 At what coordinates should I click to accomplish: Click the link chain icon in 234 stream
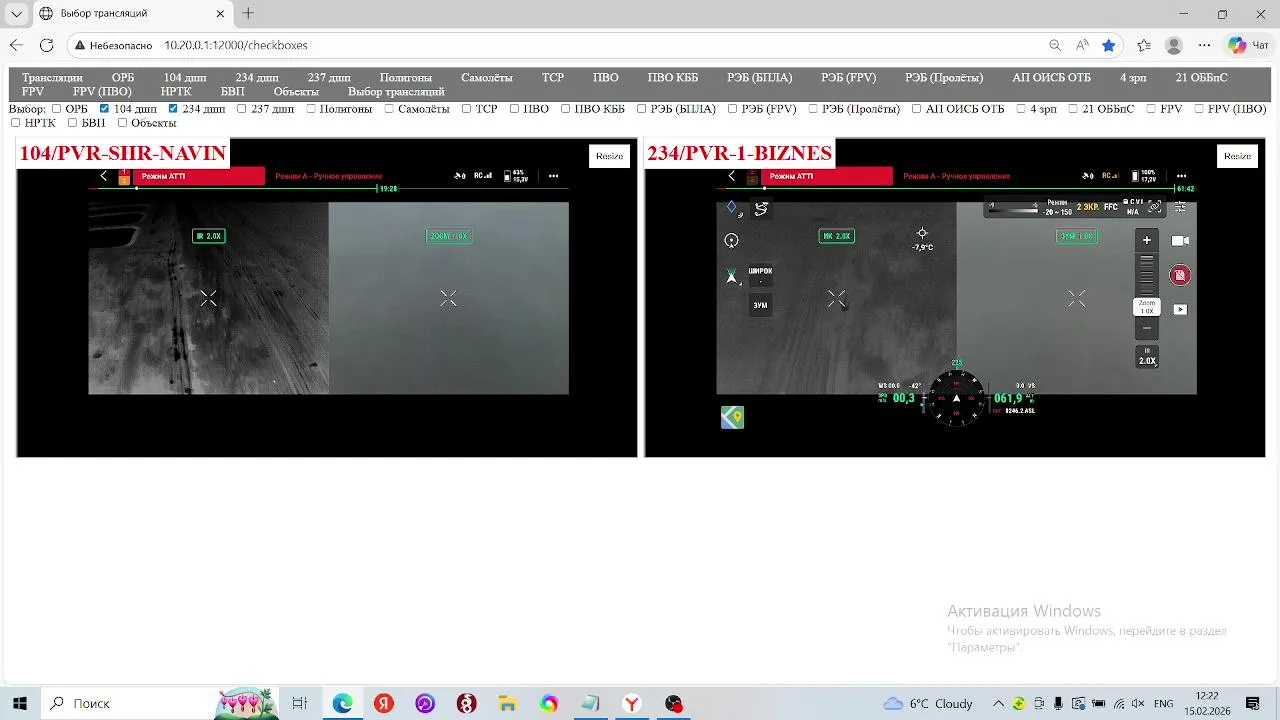[1155, 207]
